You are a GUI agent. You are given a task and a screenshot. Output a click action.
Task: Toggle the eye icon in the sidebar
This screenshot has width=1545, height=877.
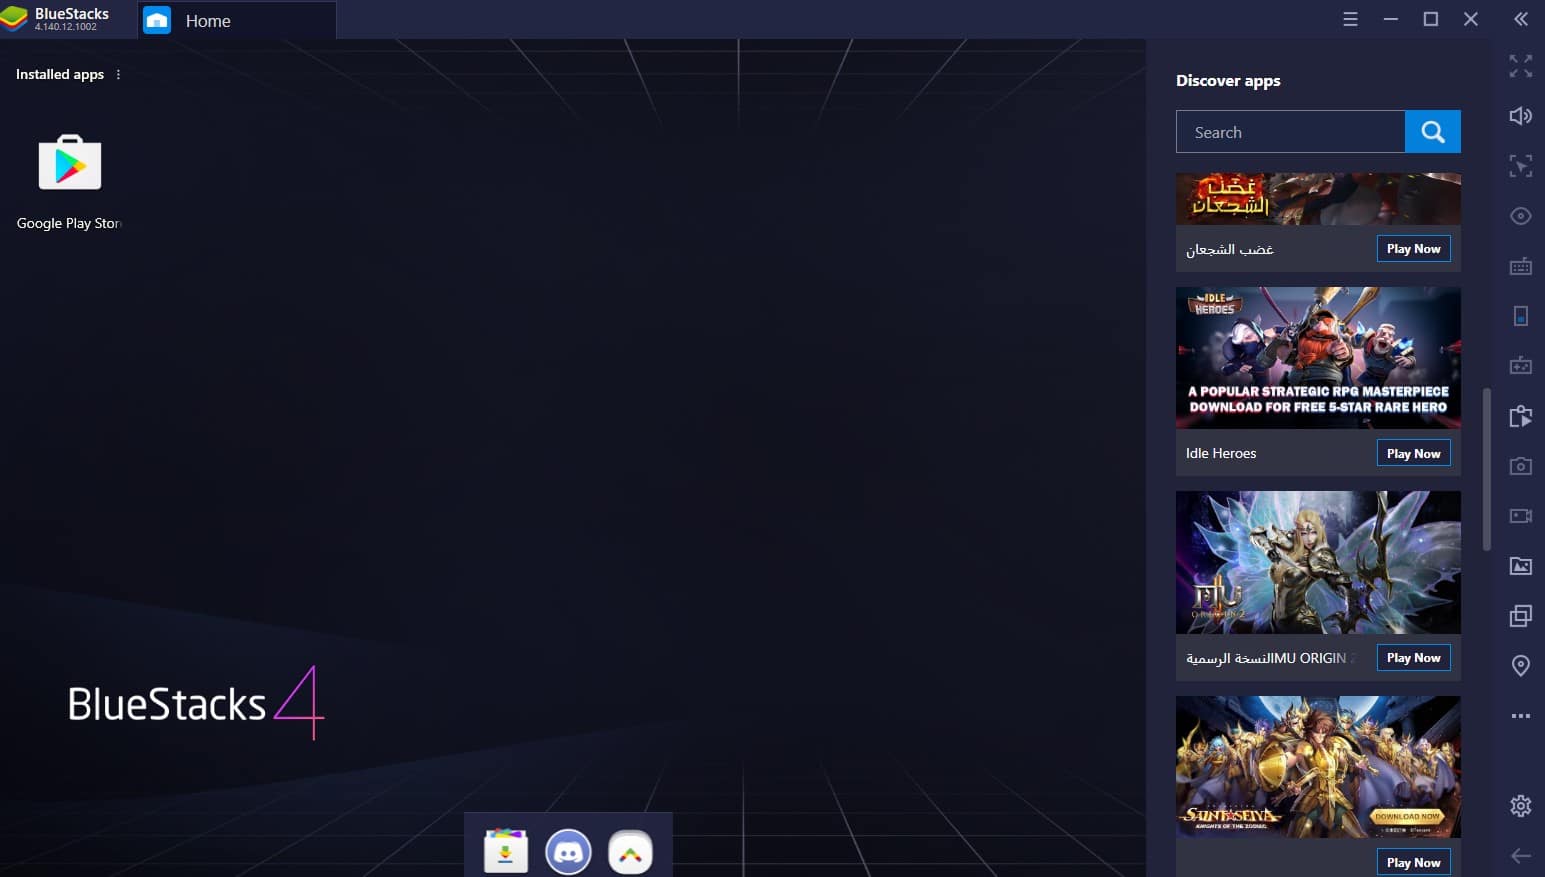[1520, 216]
